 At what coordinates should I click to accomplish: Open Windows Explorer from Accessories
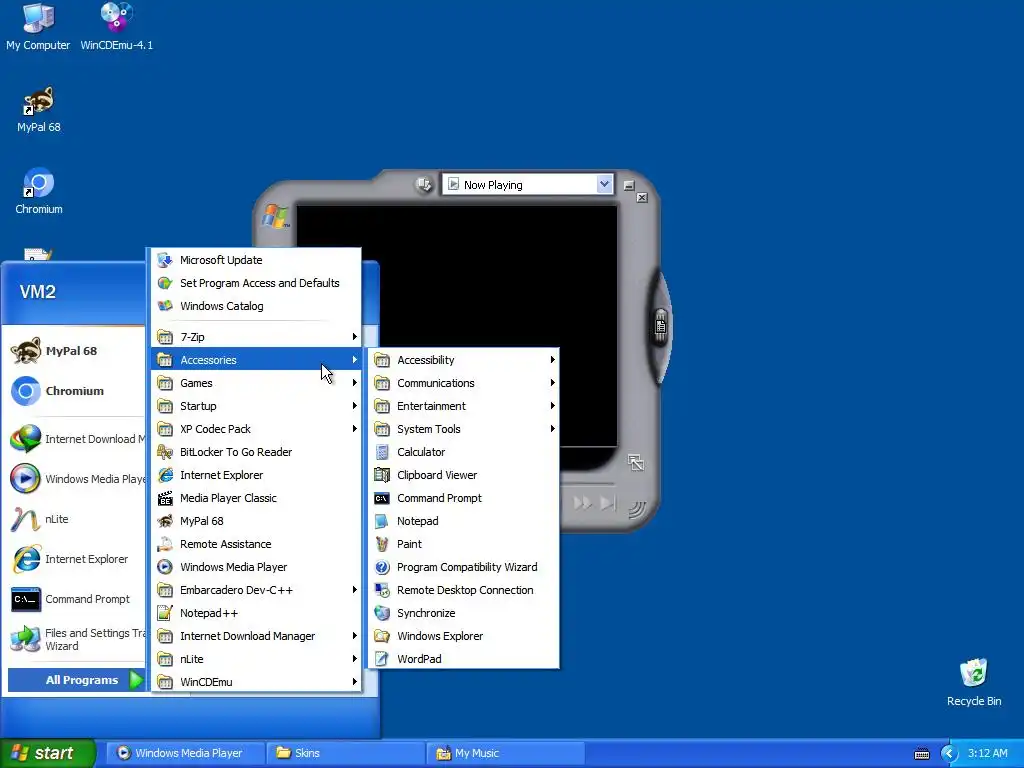tap(464, 636)
